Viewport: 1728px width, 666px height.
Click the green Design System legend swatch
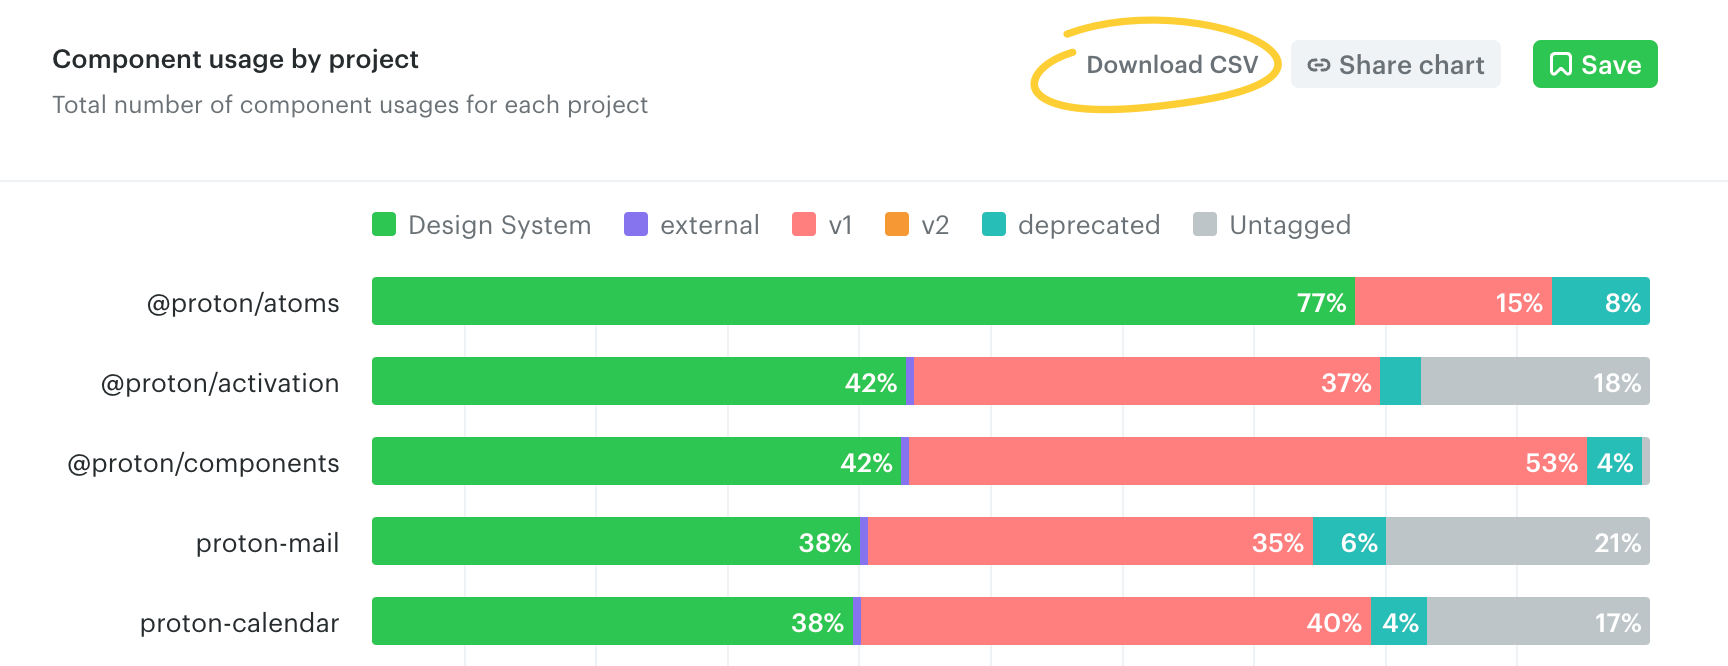coord(384,224)
